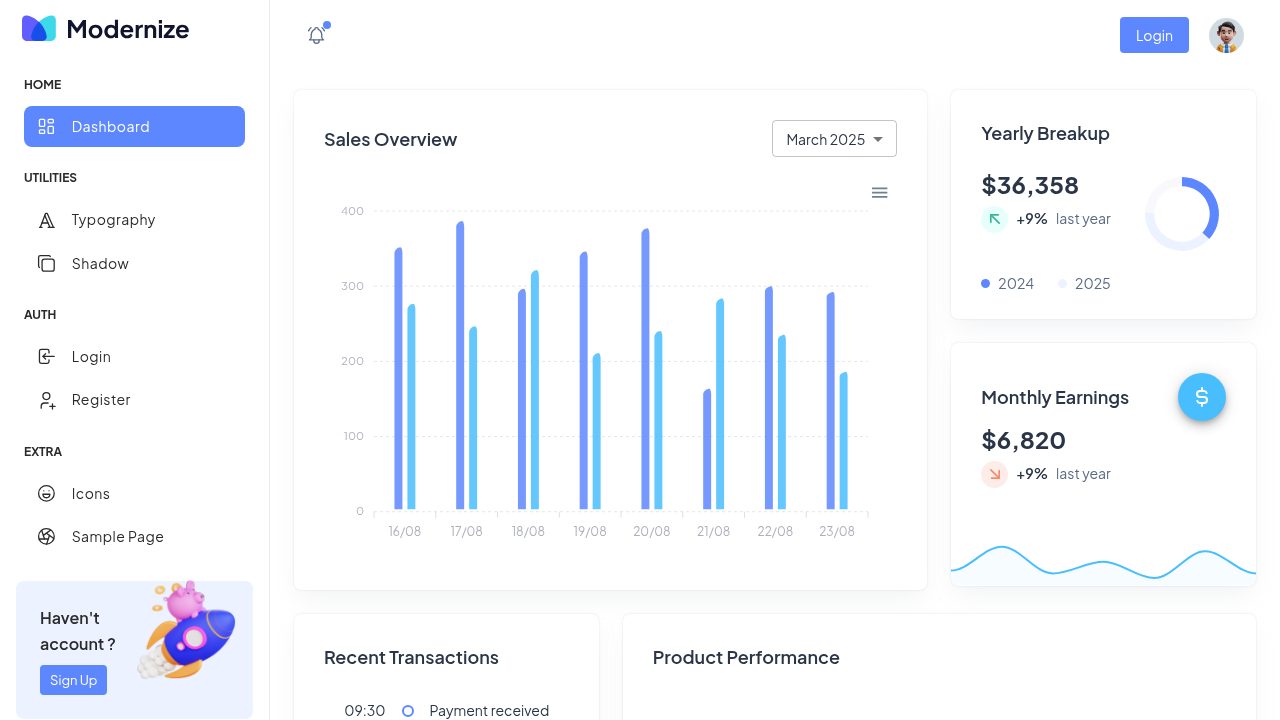Viewport: 1280px width, 720px height.
Task: Click the Monthly Earnings wave chart line
Action: 1103,563
